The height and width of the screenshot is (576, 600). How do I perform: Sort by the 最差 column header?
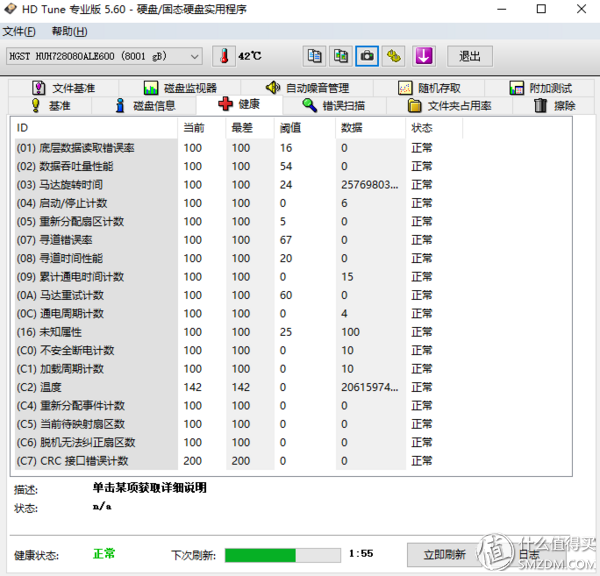pos(250,128)
